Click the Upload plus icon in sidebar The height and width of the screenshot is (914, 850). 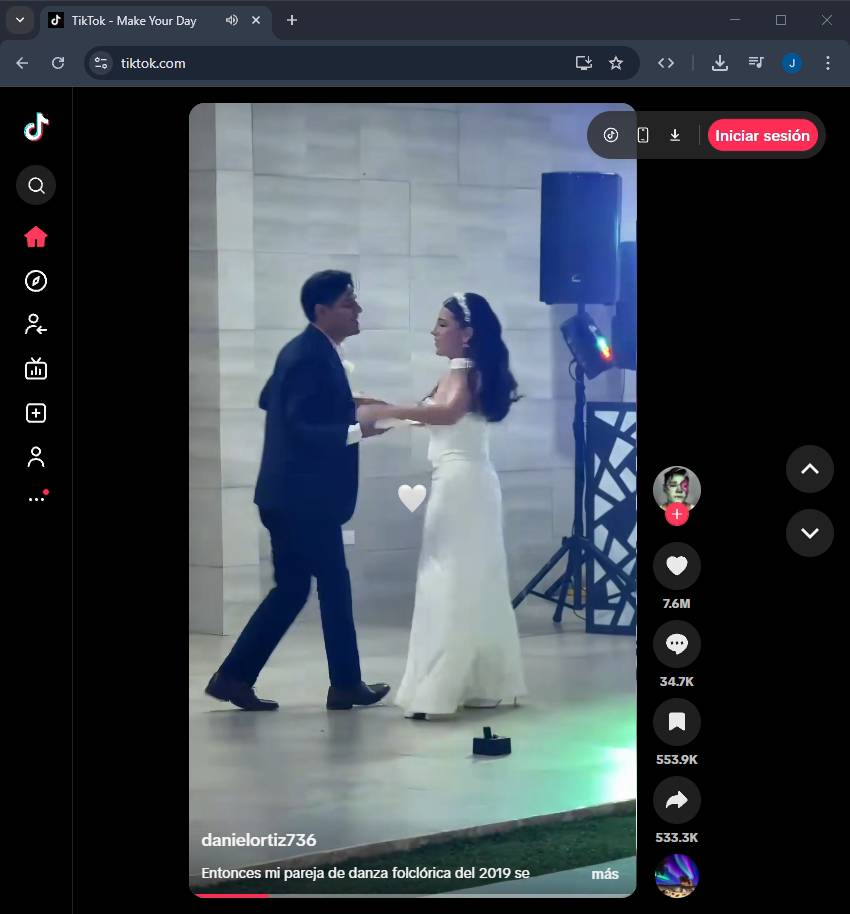[x=36, y=413]
